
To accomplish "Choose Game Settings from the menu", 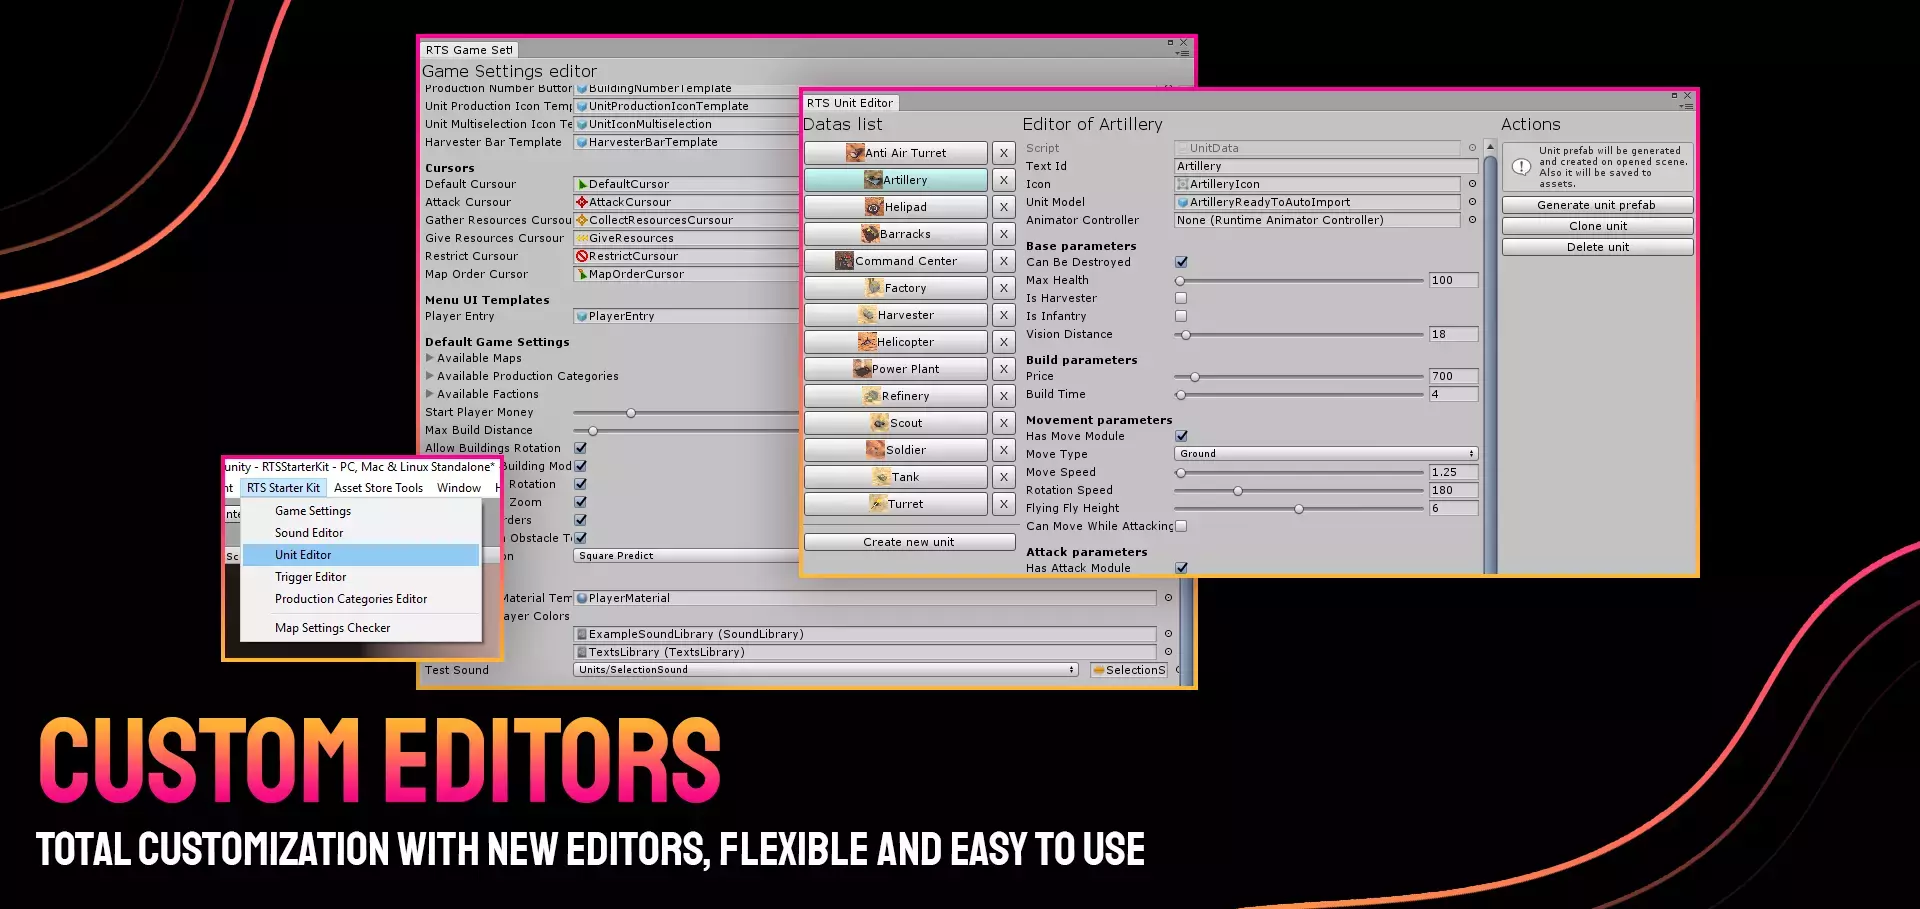I will point(360,511).
